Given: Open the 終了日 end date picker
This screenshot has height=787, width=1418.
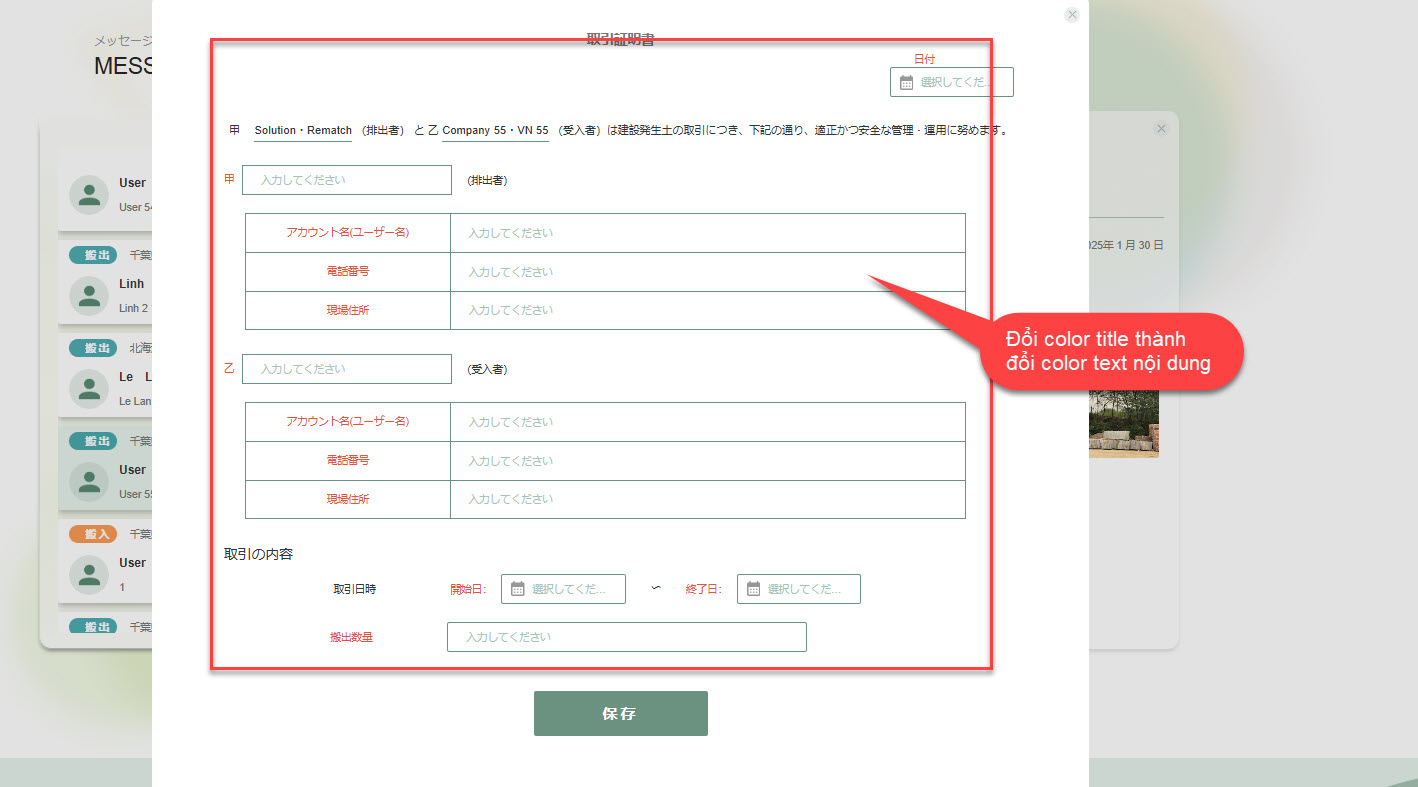Looking at the screenshot, I should (808, 589).
